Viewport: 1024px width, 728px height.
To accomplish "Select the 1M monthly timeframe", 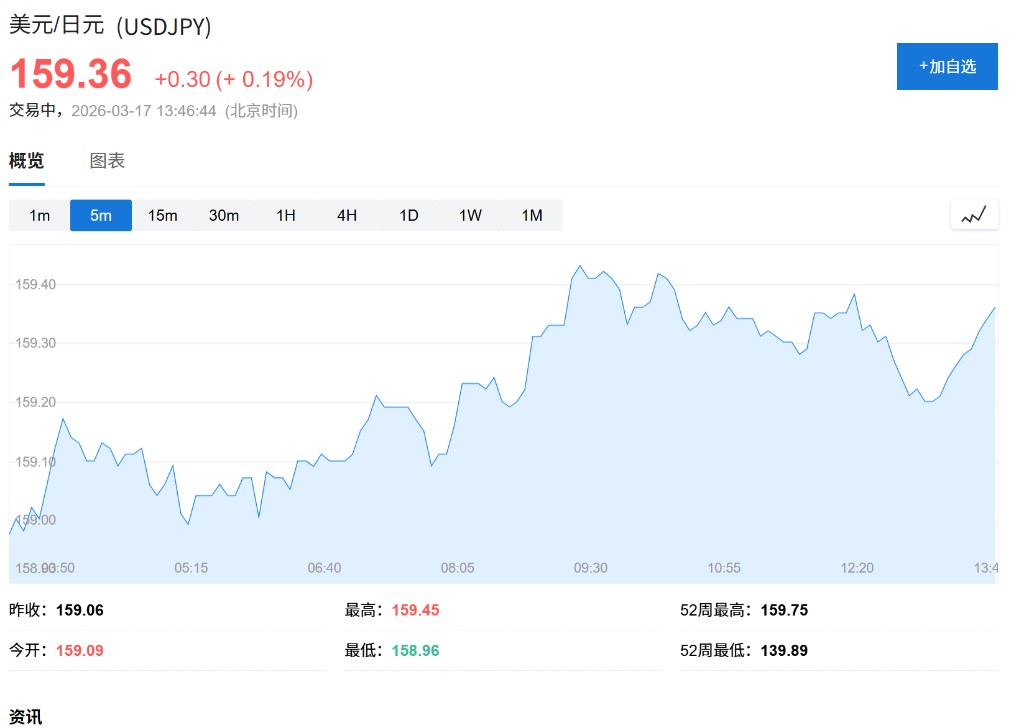I will [x=532, y=215].
